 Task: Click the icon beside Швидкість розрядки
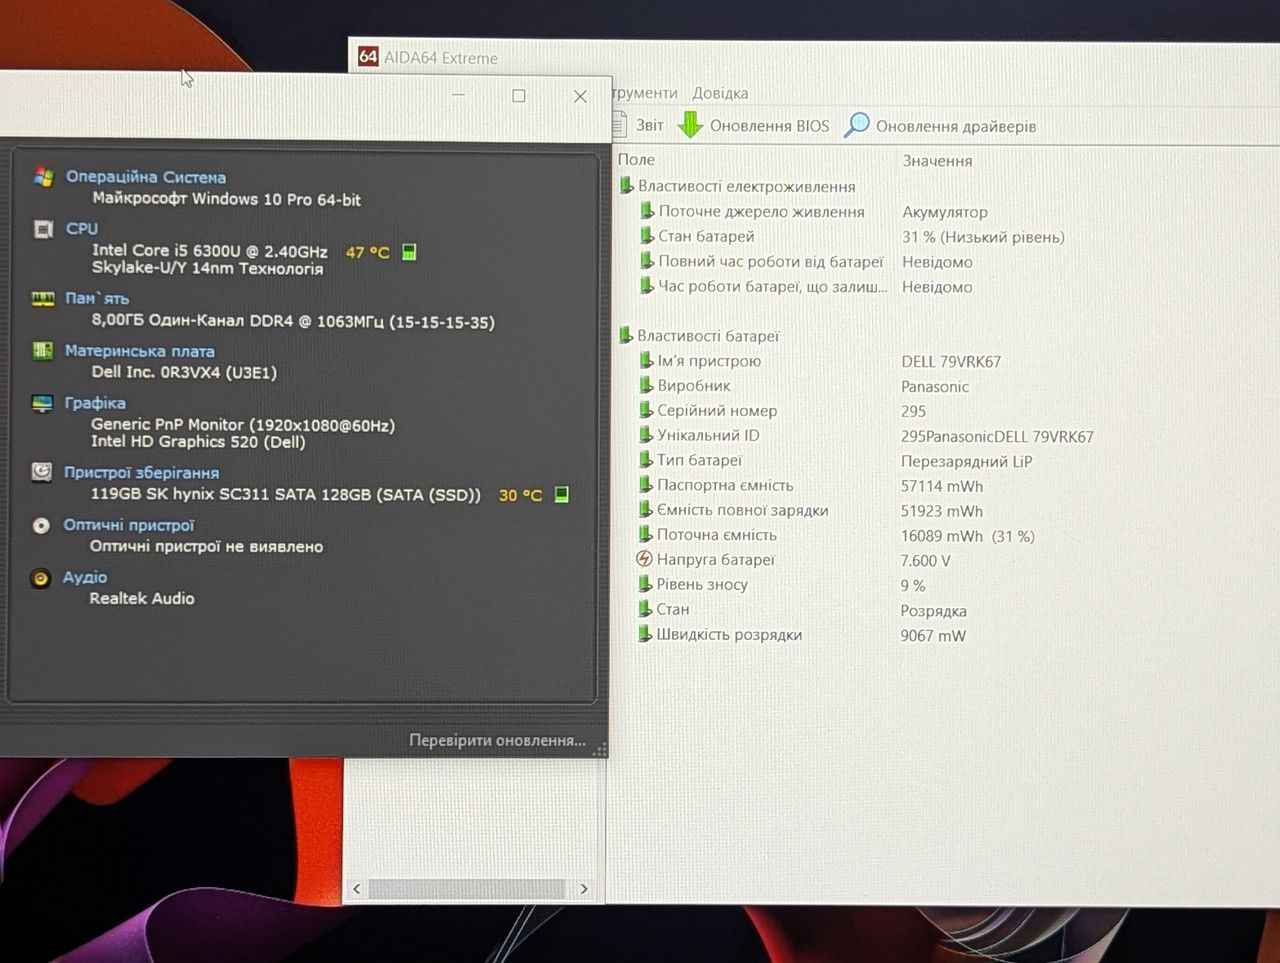(646, 634)
